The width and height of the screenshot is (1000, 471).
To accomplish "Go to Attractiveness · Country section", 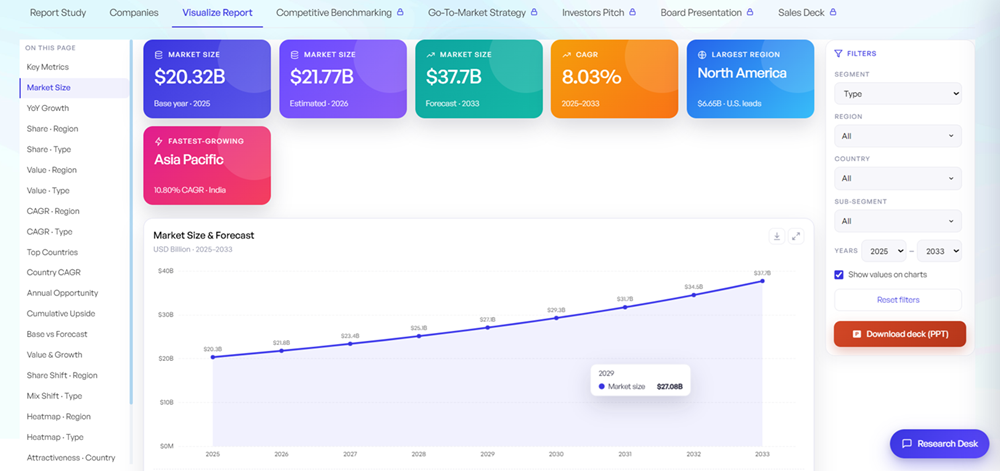I will click(x=71, y=458).
